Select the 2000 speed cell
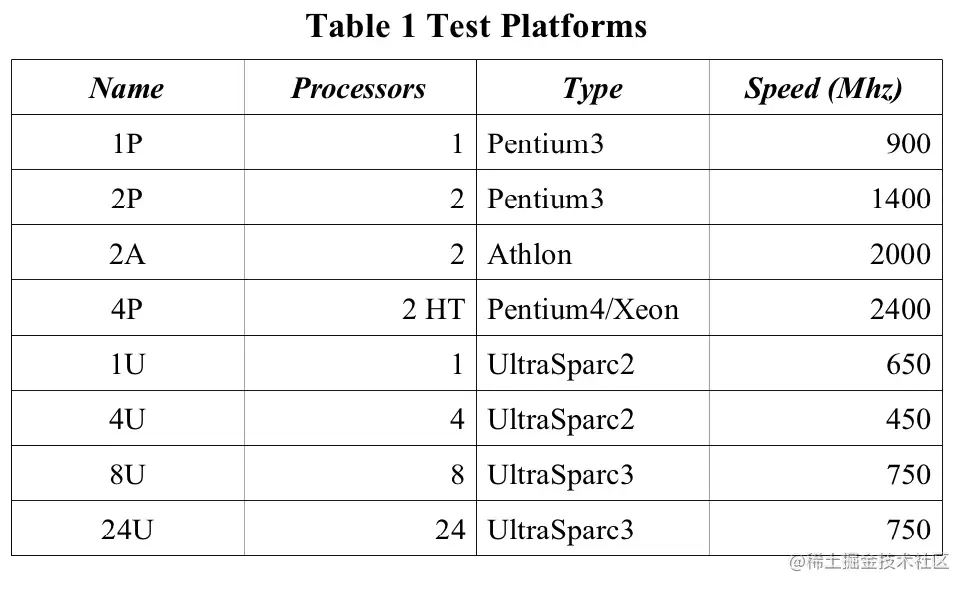The height and width of the screenshot is (590, 968). (x=900, y=254)
